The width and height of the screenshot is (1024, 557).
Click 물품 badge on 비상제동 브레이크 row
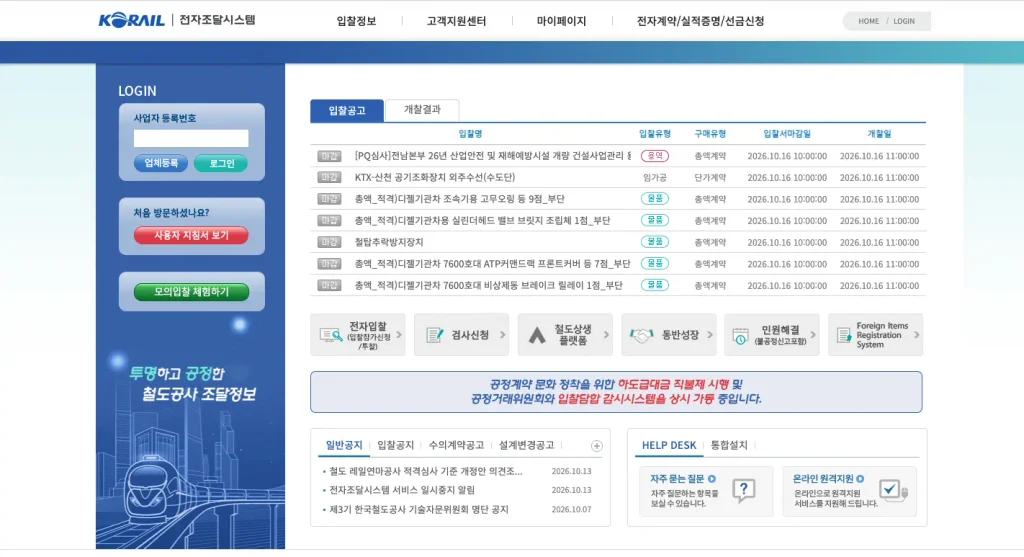point(654,285)
